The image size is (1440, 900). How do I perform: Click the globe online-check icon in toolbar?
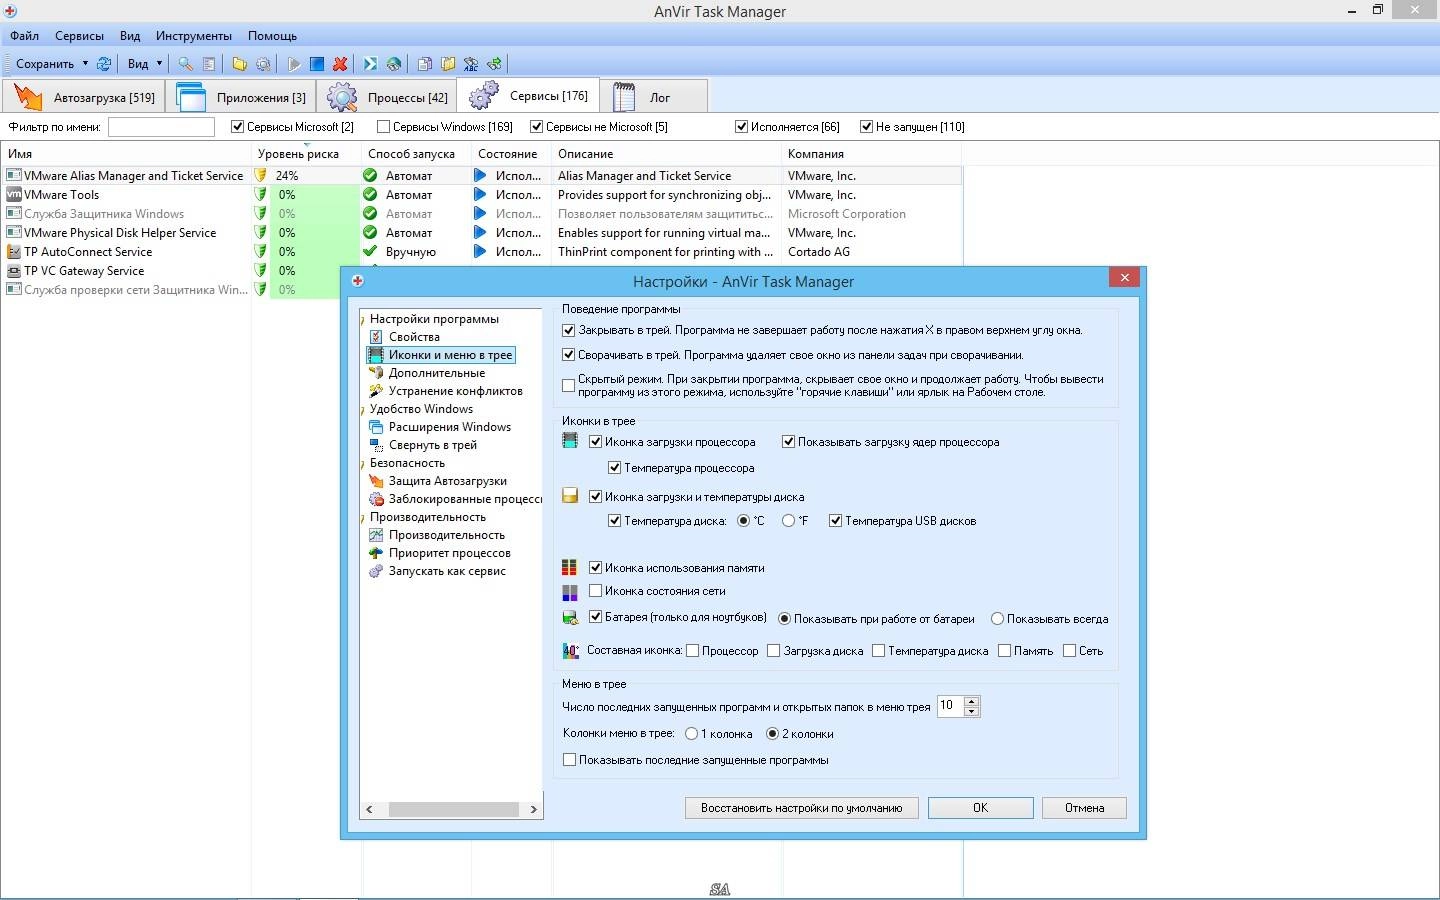394,63
